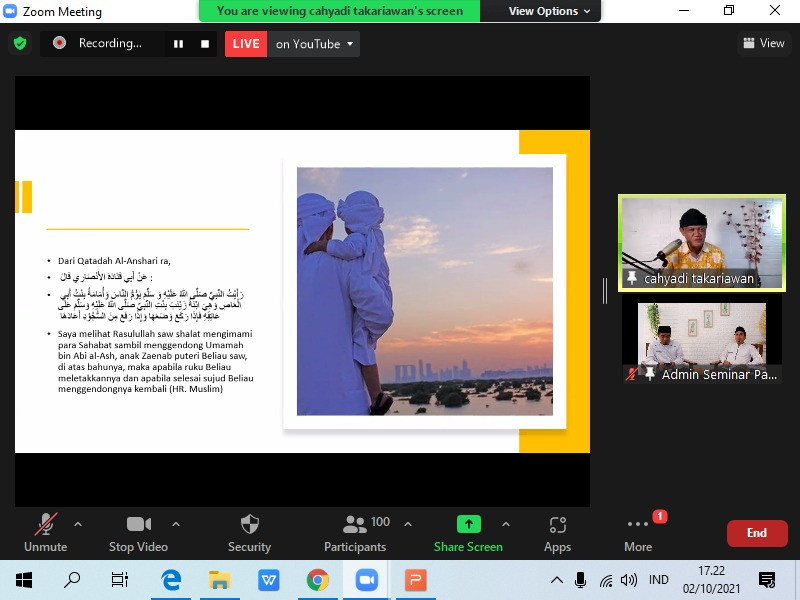Change layout with the View icon
Screen dimensions: 800x600
pos(763,43)
